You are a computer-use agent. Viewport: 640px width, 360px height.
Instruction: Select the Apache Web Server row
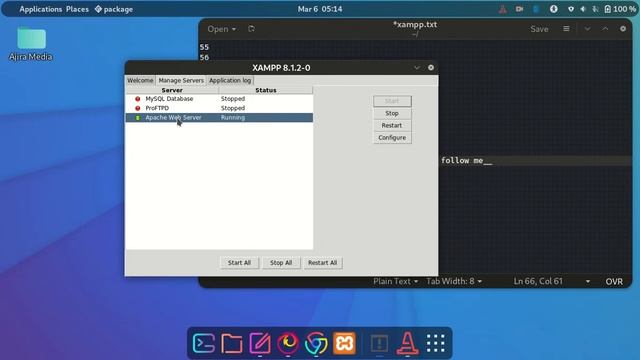pyautogui.click(x=219, y=118)
